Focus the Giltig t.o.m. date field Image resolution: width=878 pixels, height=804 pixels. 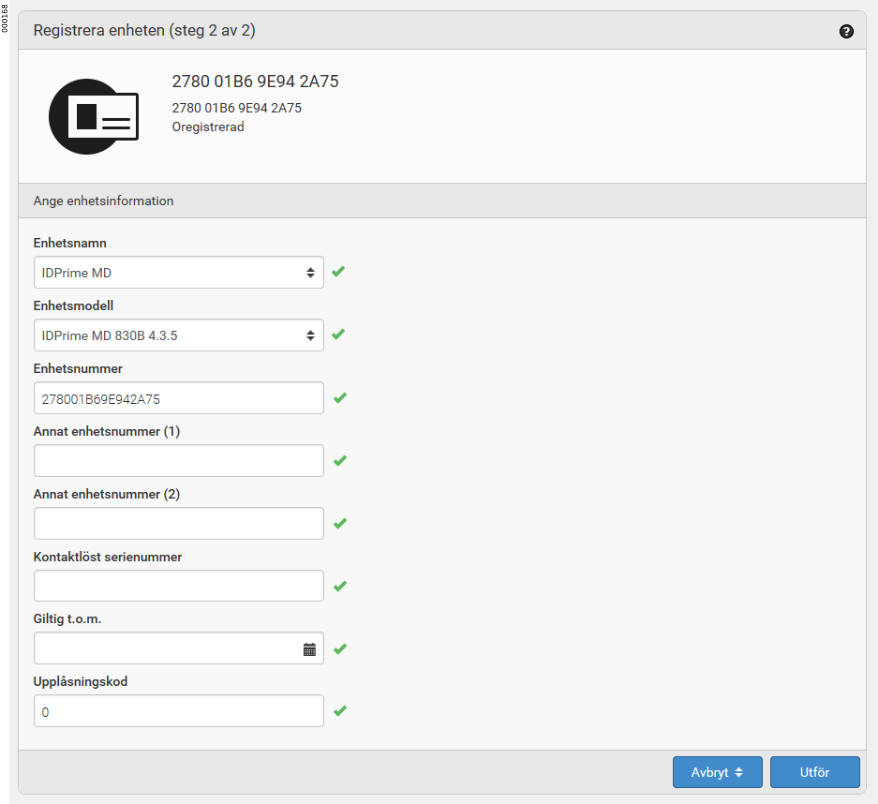click(165, 649)
